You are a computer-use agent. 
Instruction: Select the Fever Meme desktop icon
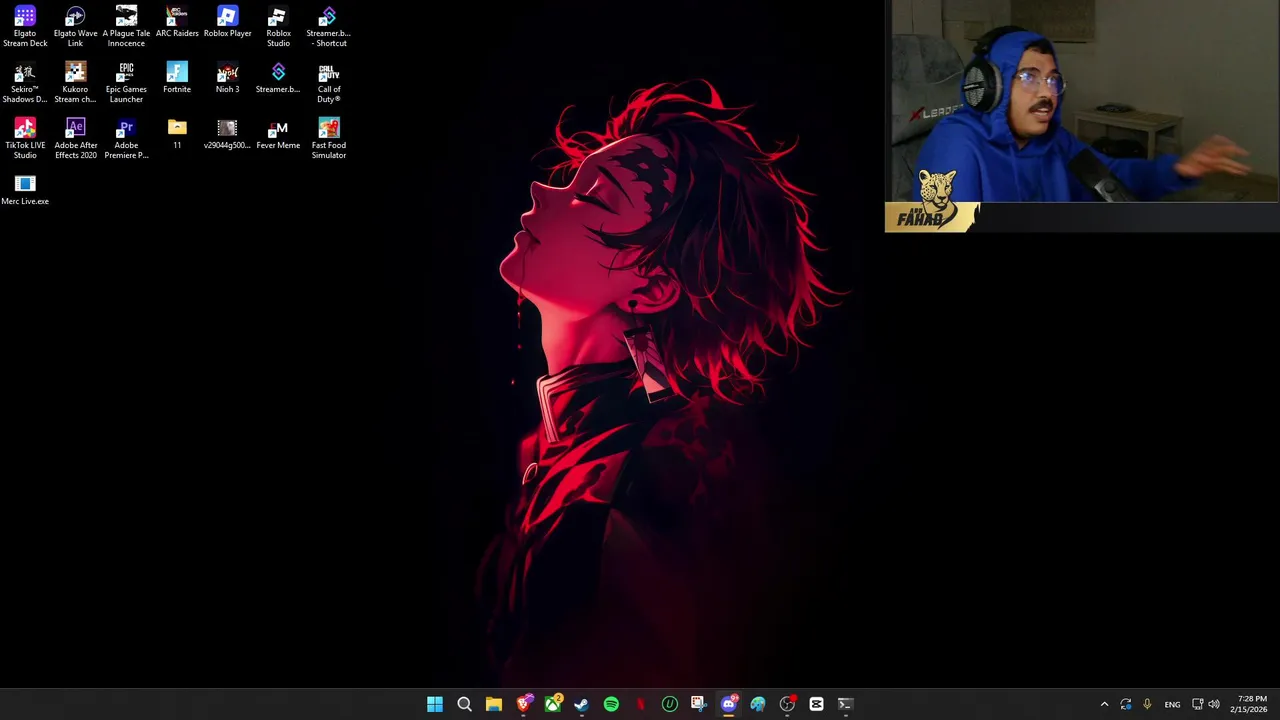[278, 134]
